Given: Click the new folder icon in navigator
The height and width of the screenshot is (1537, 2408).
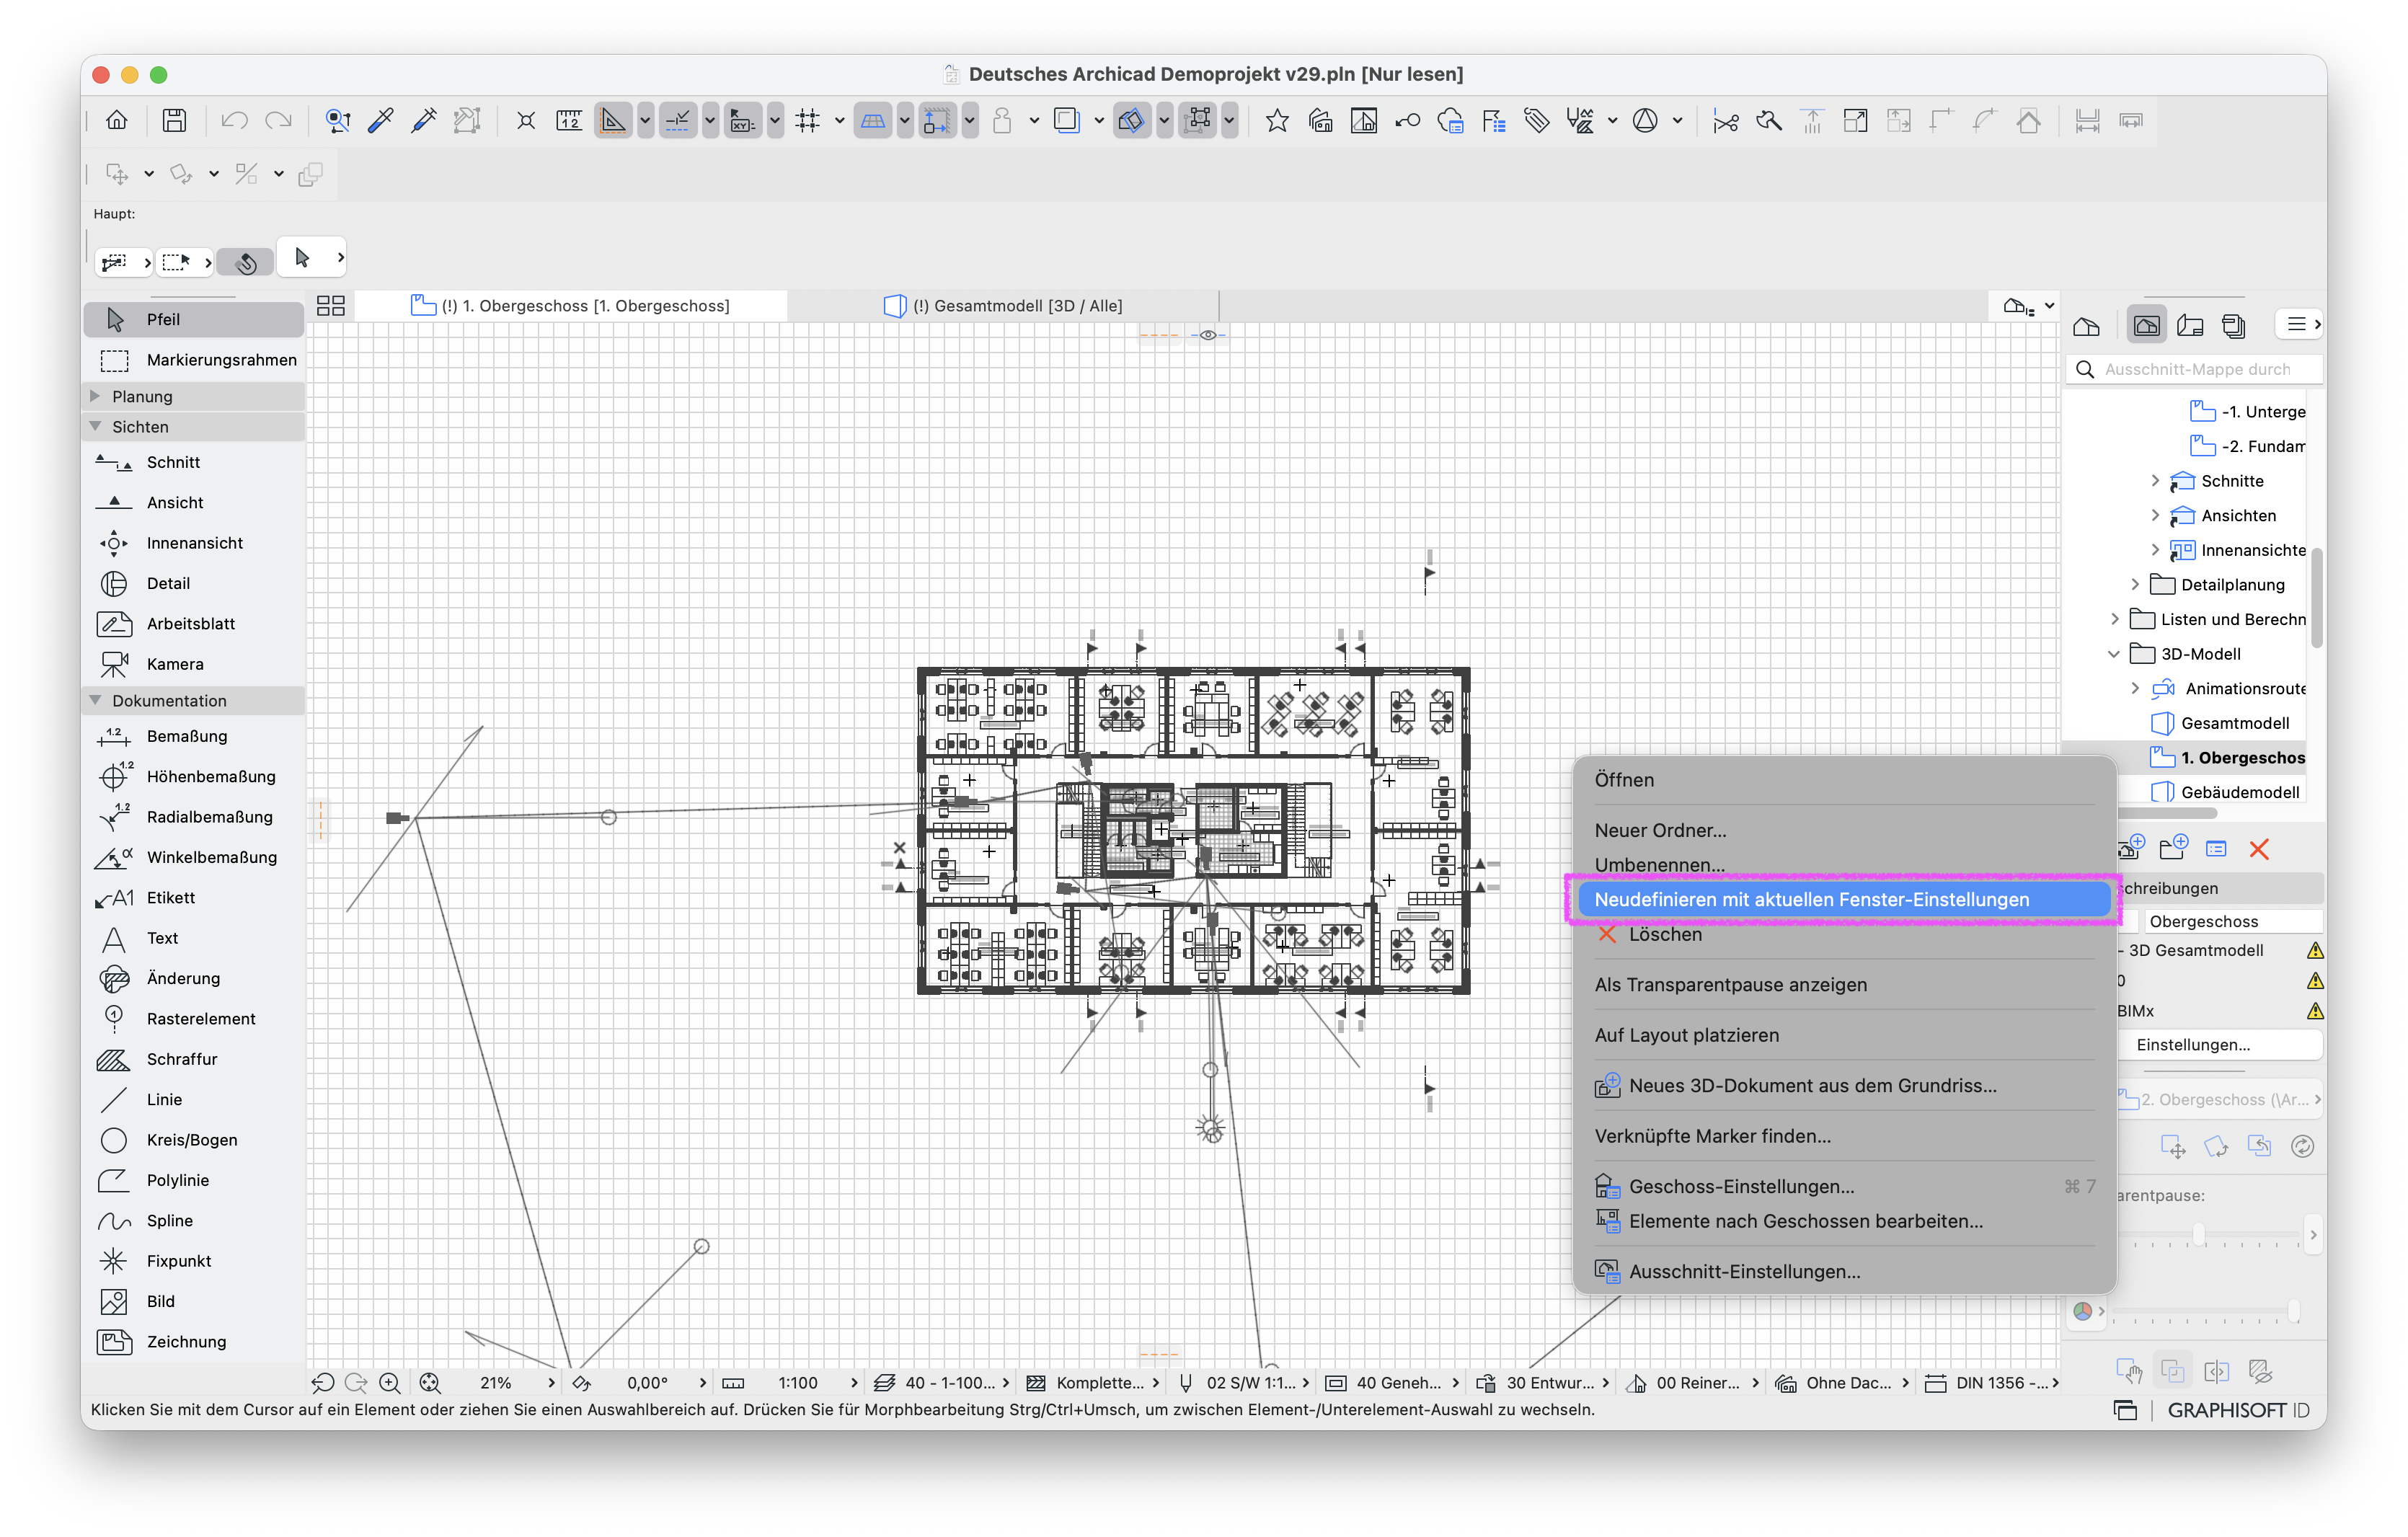Looking at the screenshot, I should coord(2173,849).
